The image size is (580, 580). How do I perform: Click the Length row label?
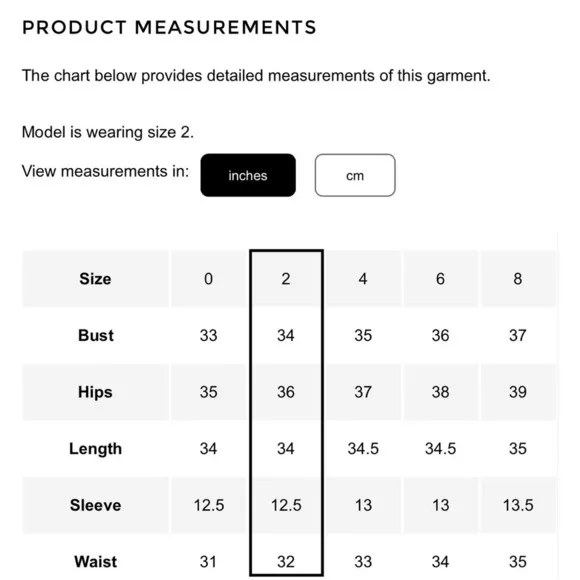95,449
